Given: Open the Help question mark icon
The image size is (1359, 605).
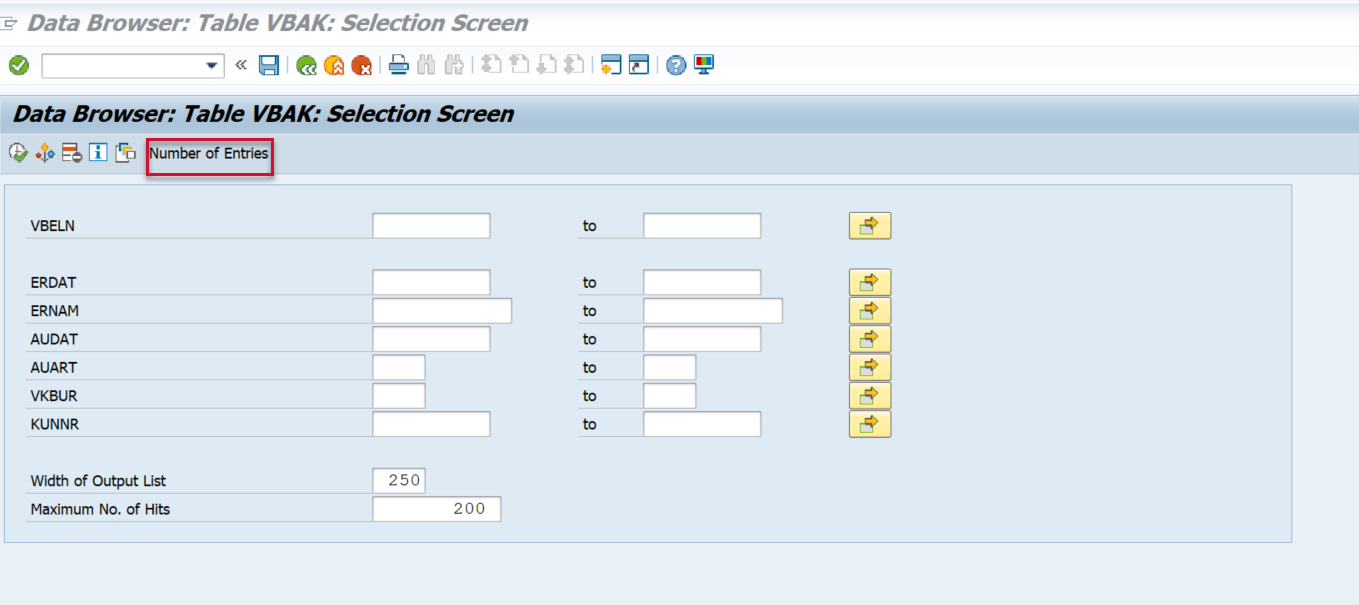Looking at the screenshot, I should tap(676, 66).
